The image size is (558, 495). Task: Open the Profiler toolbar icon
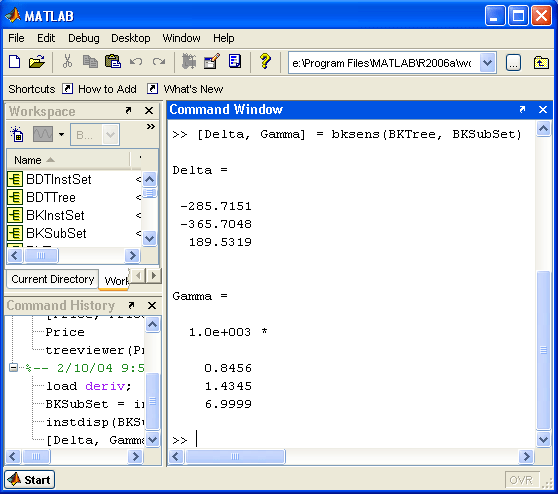tap(235, 61)
